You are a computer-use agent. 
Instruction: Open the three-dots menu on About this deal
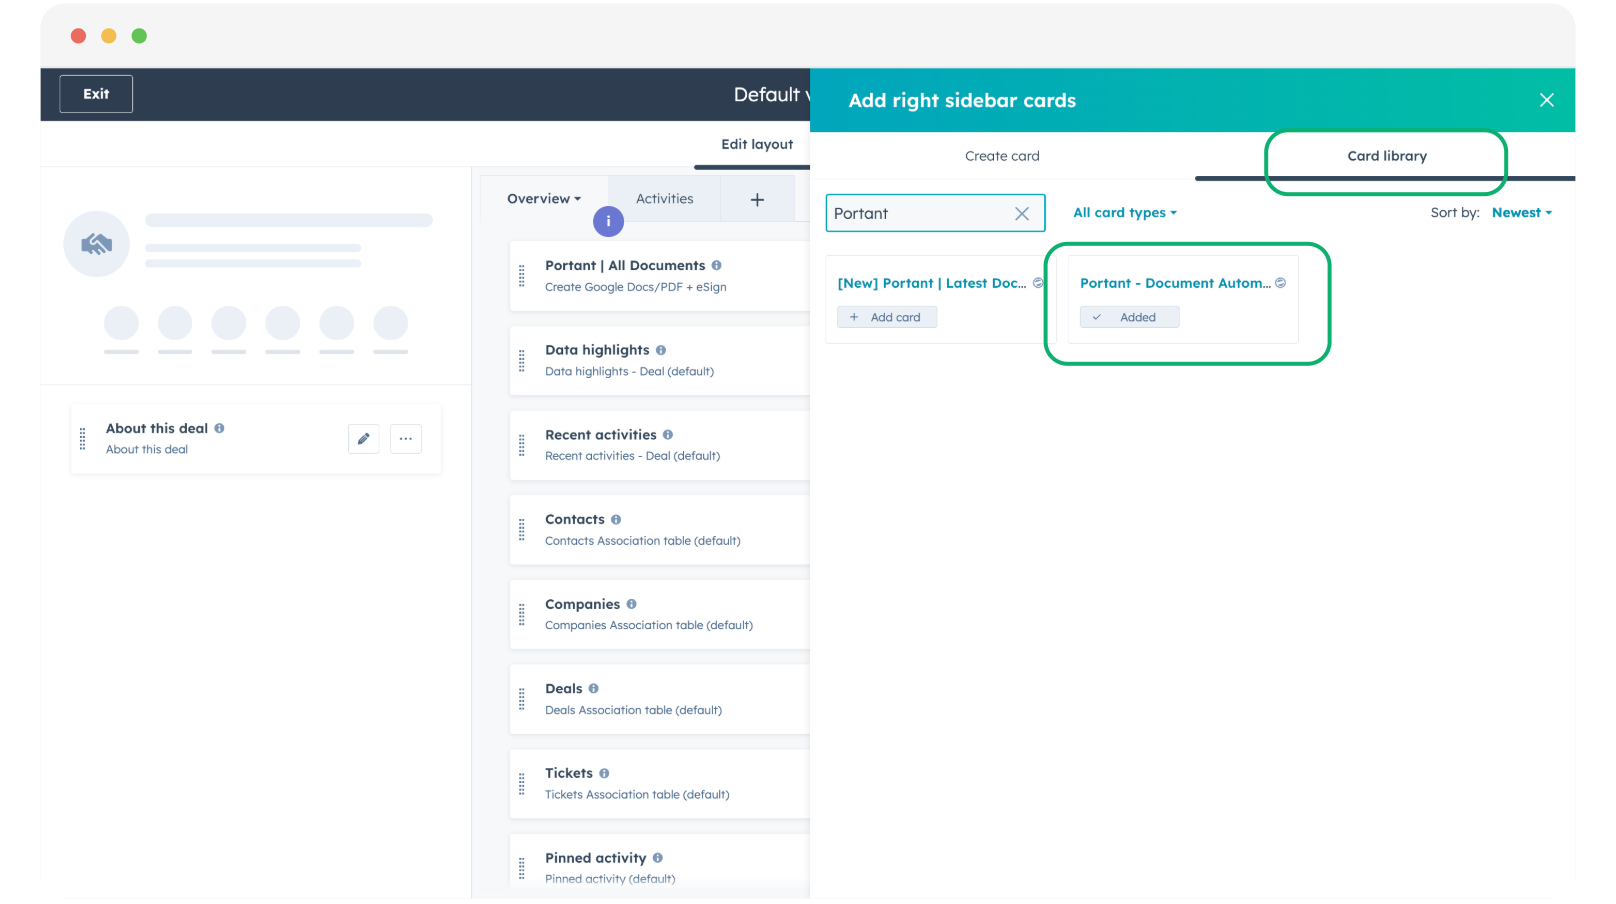click(x=405, y=439)
